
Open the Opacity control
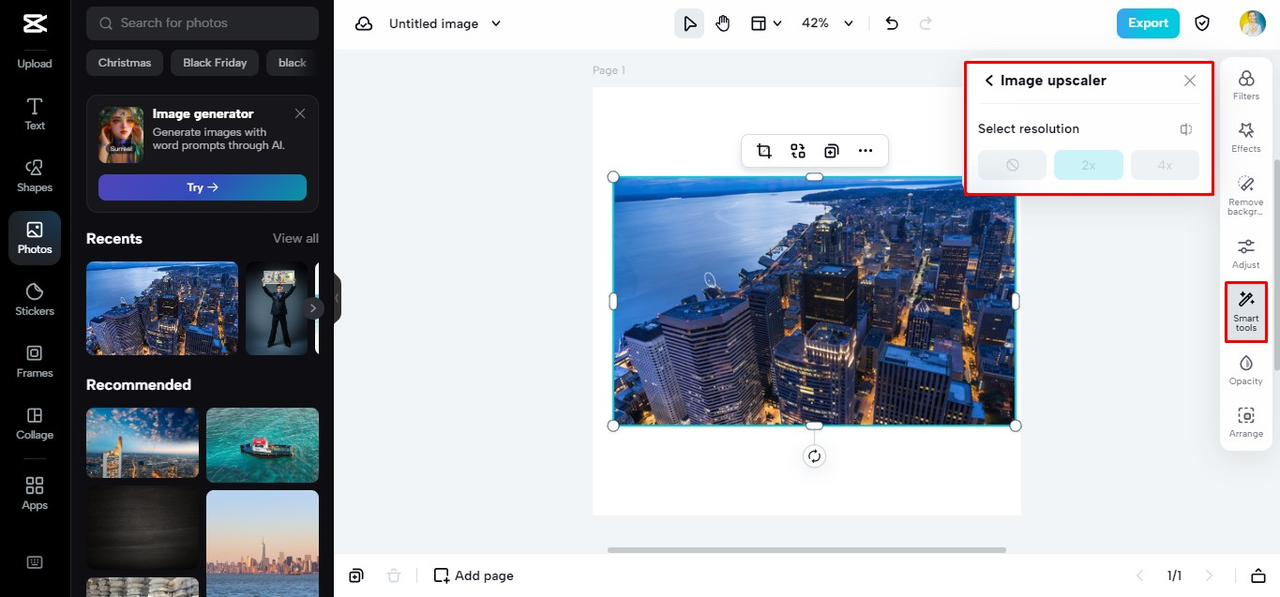pyautogui.click(x=1246, y=369)
